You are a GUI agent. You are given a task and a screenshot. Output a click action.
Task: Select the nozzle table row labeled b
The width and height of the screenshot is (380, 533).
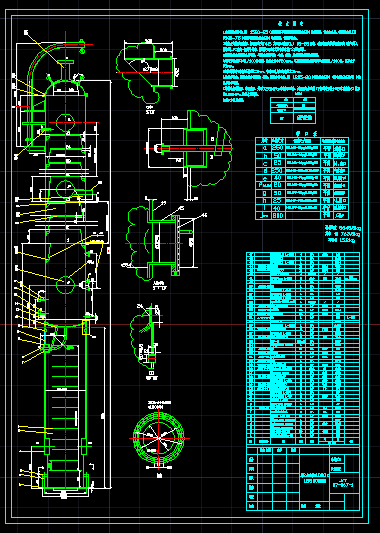click(x=302, y=156)
